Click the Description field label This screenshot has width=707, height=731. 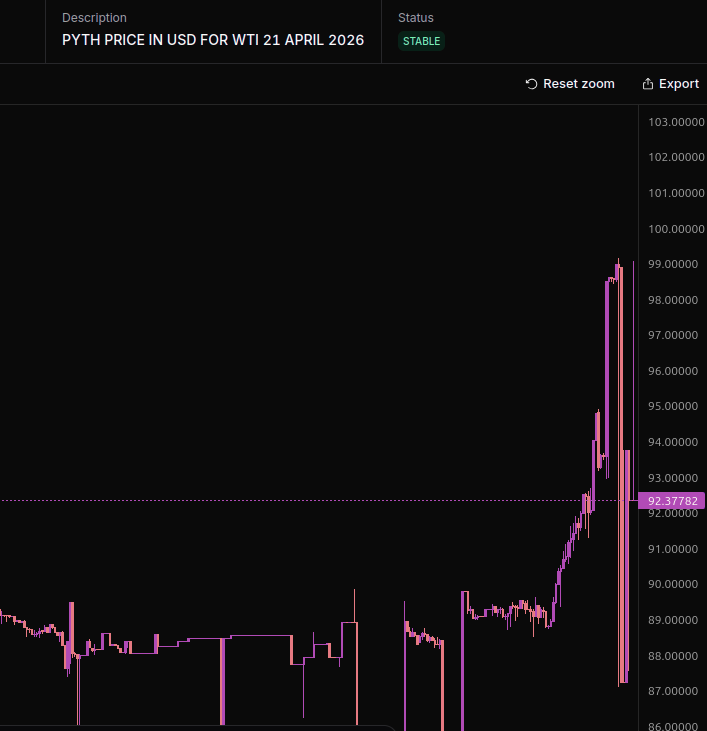pyautogui.click(x=94, y=18)
